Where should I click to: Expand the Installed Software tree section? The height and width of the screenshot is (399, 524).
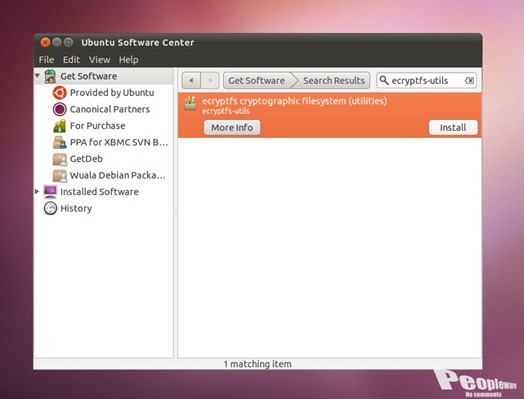[x=37, y=191]
